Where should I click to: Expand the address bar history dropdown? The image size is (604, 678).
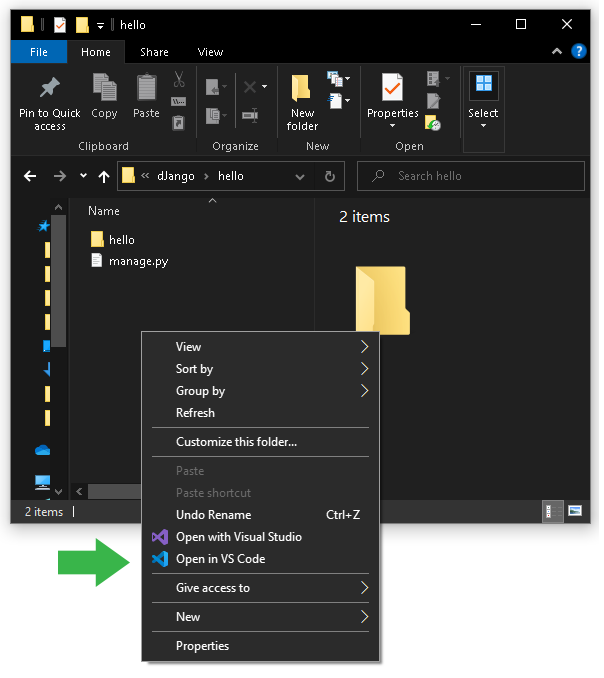pyautogui.click(x=302, y=178)
